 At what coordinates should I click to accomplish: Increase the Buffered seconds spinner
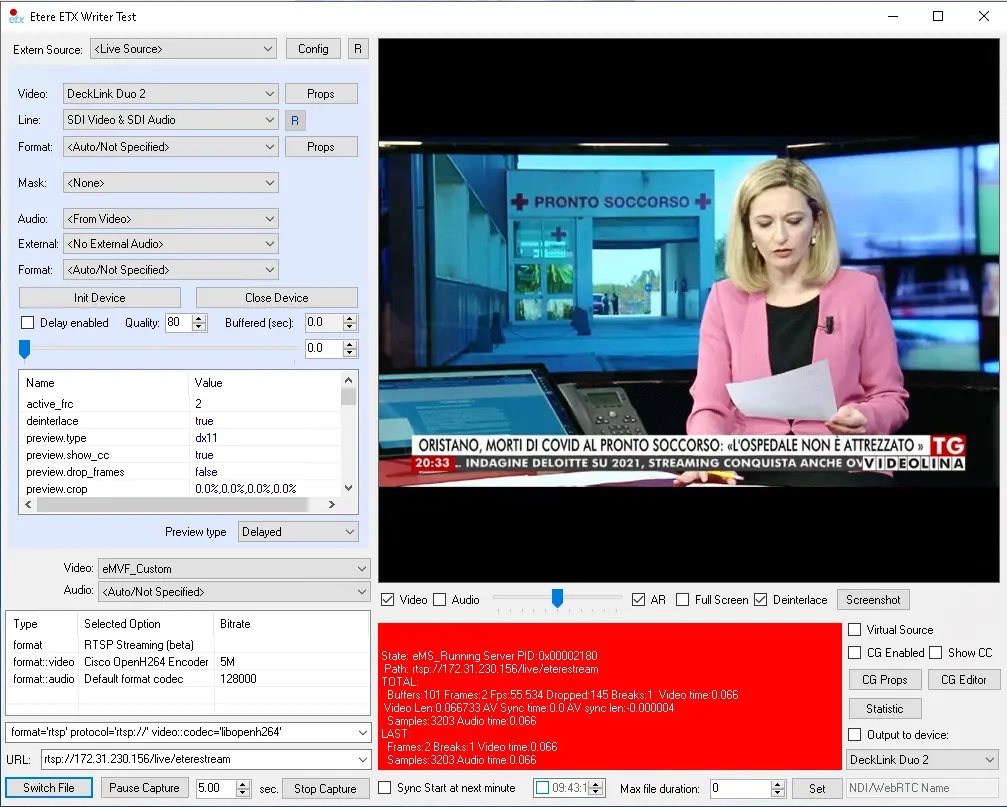click(x=349, y=318)
